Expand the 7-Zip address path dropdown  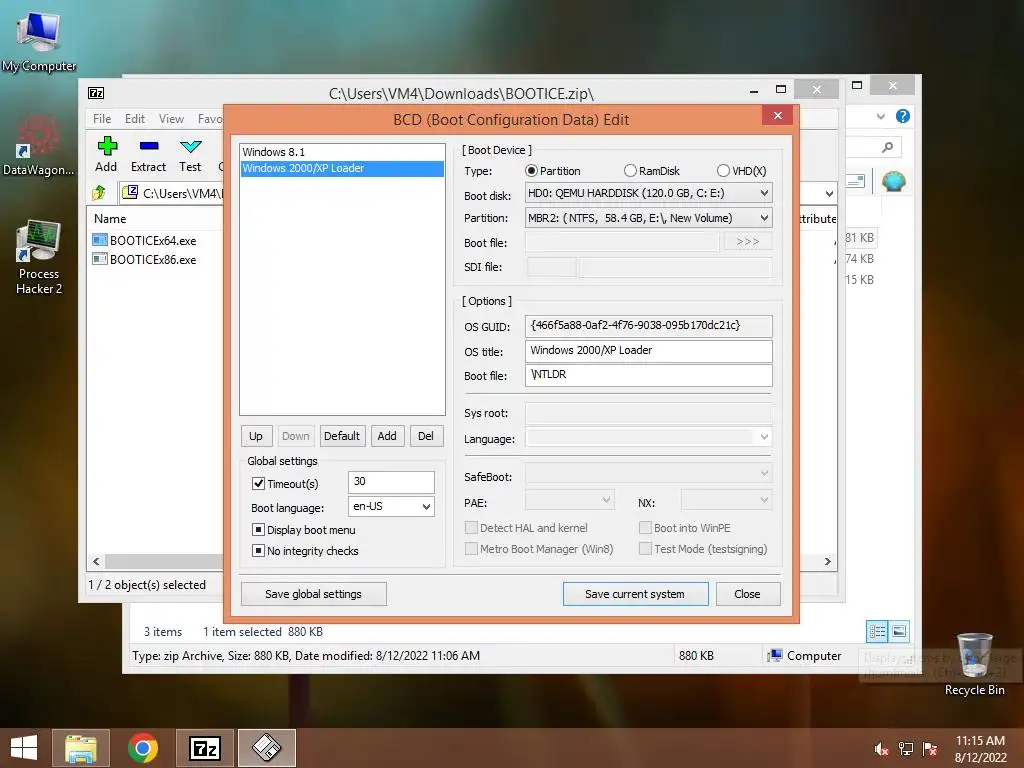pos(829,193)
